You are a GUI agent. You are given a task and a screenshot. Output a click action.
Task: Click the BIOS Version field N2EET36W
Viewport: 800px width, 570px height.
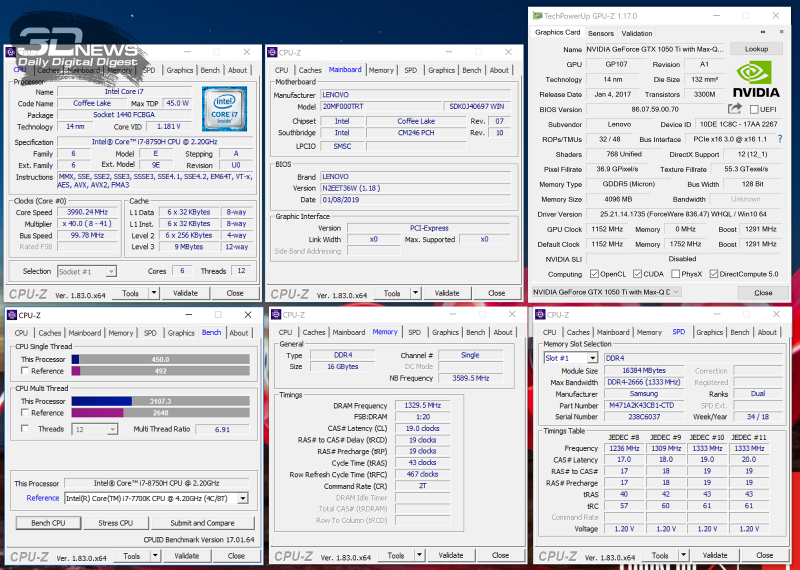coord(415,188)
